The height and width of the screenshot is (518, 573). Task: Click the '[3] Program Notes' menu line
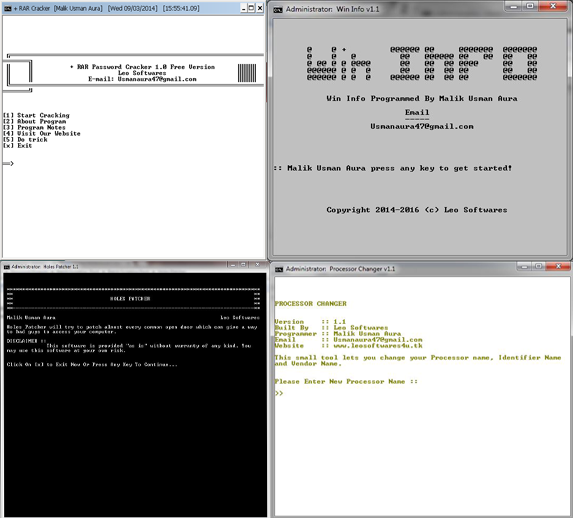[x=34, y=128]
